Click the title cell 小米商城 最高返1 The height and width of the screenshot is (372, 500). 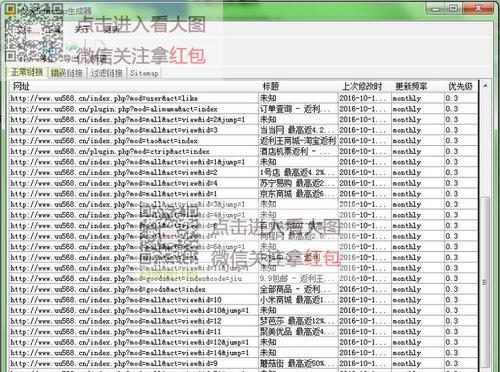click(298, 300)
